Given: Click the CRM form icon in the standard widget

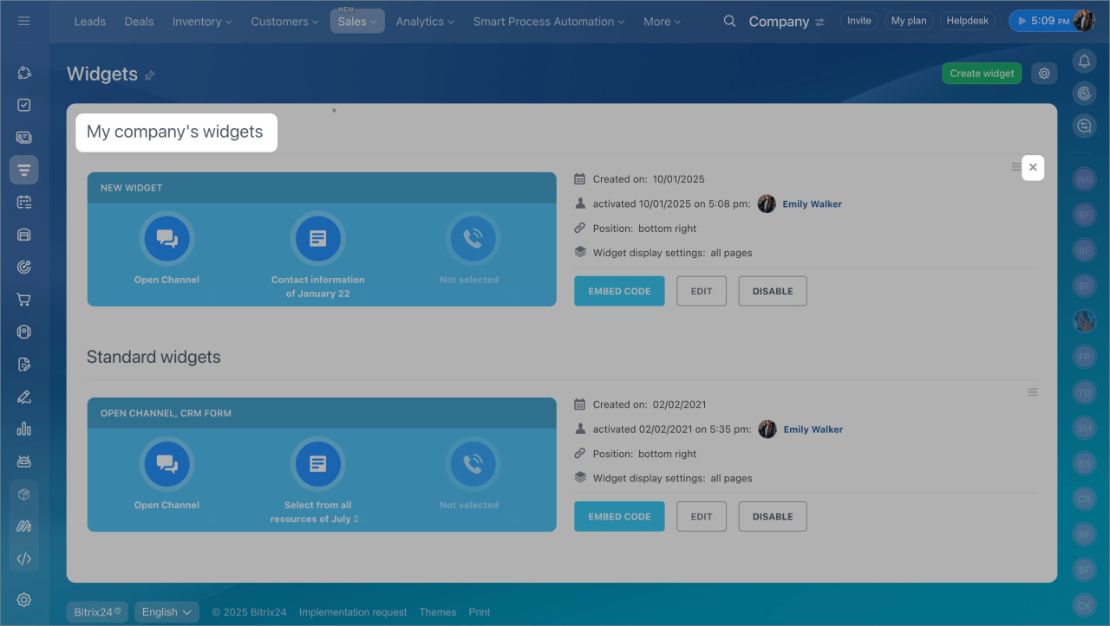Looking at the screenshot, I should click(x=318, y=464).
